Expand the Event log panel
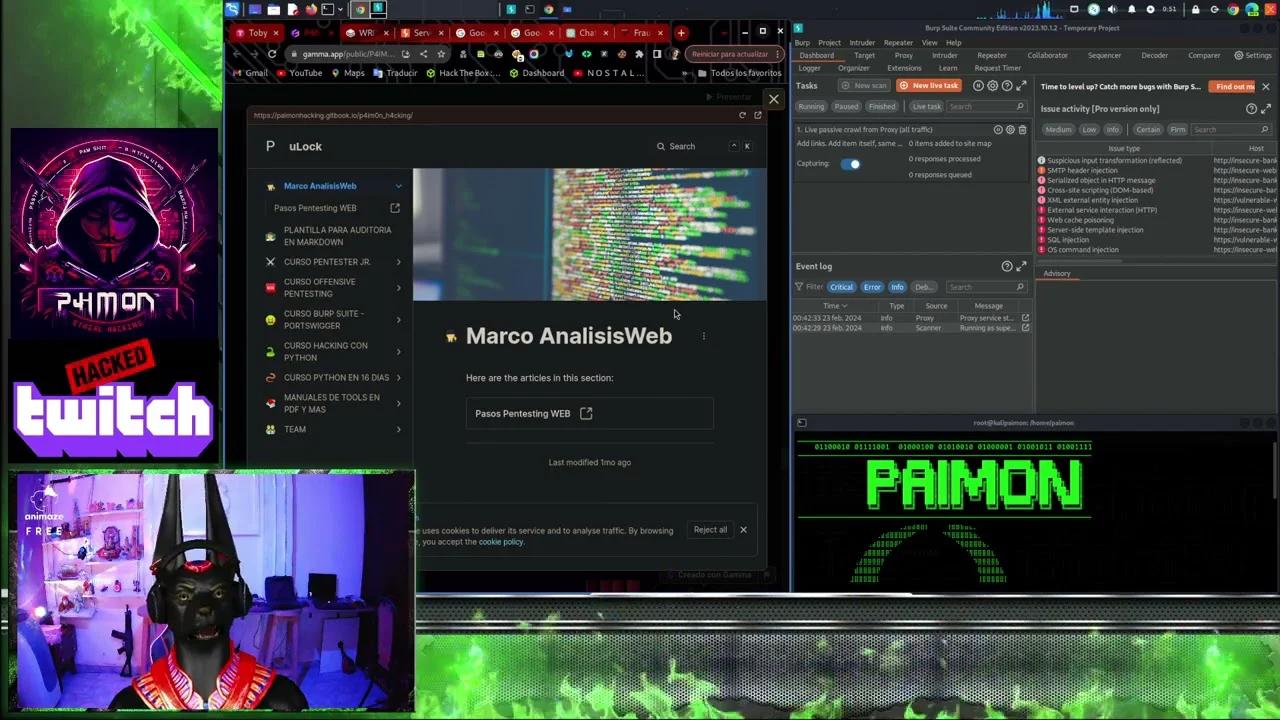1280x720 pixels. 1021,266
